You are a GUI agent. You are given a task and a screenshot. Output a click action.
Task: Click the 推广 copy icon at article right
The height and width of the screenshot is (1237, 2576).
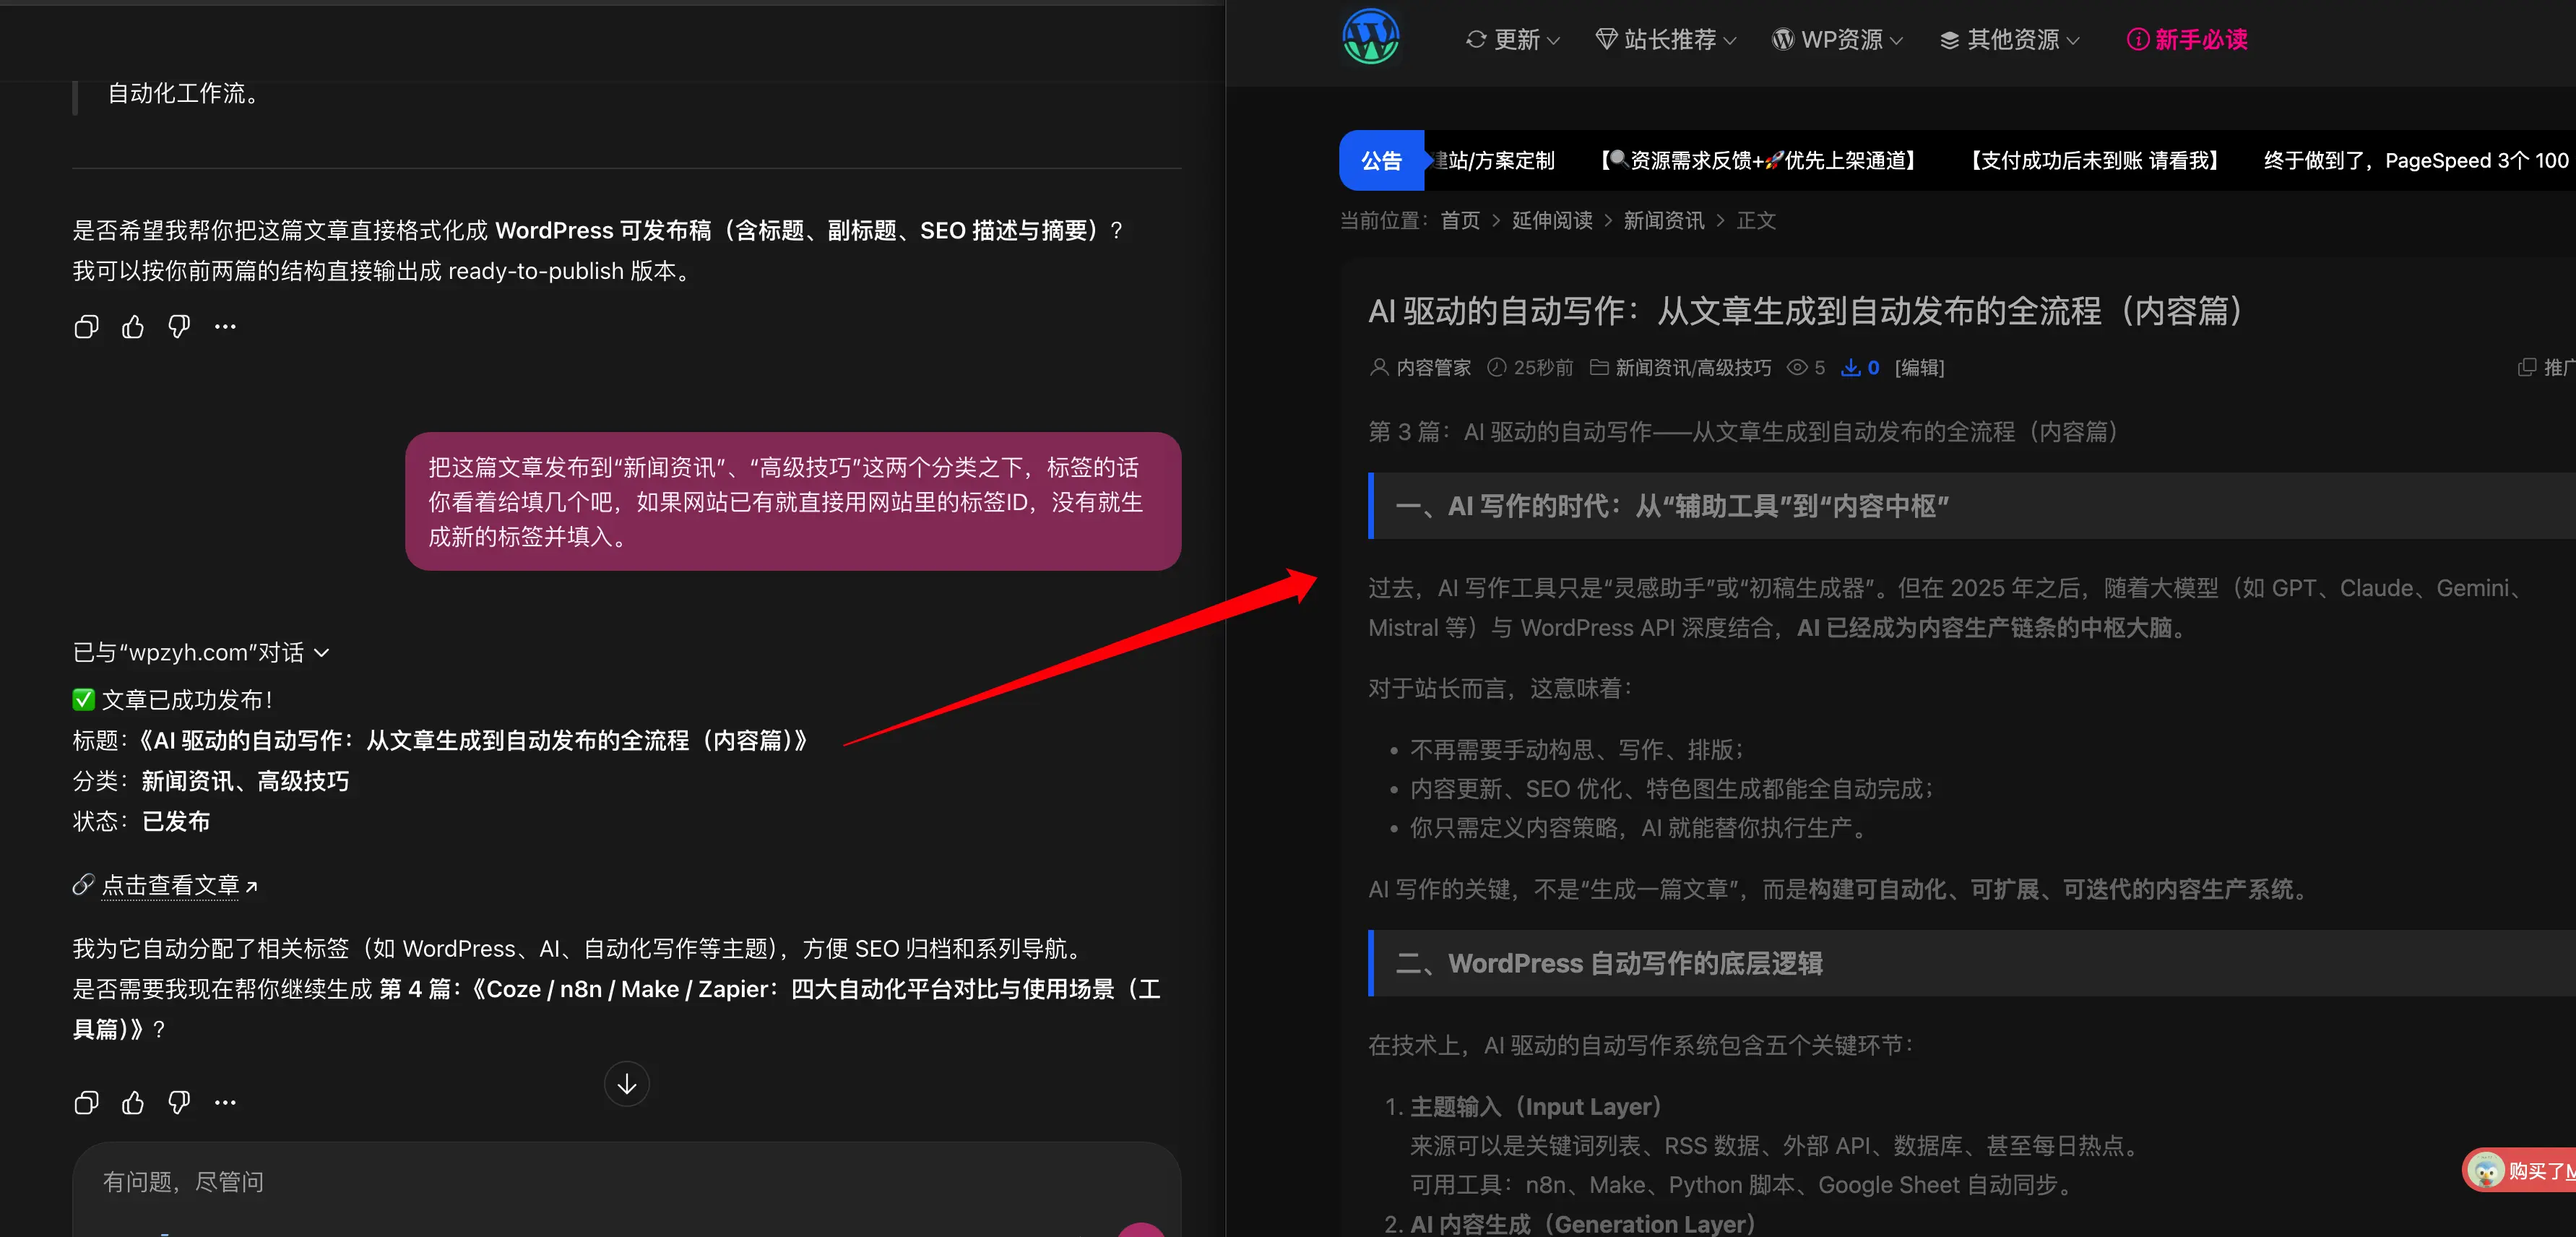pyautogui.click(x=2527, y=368)
